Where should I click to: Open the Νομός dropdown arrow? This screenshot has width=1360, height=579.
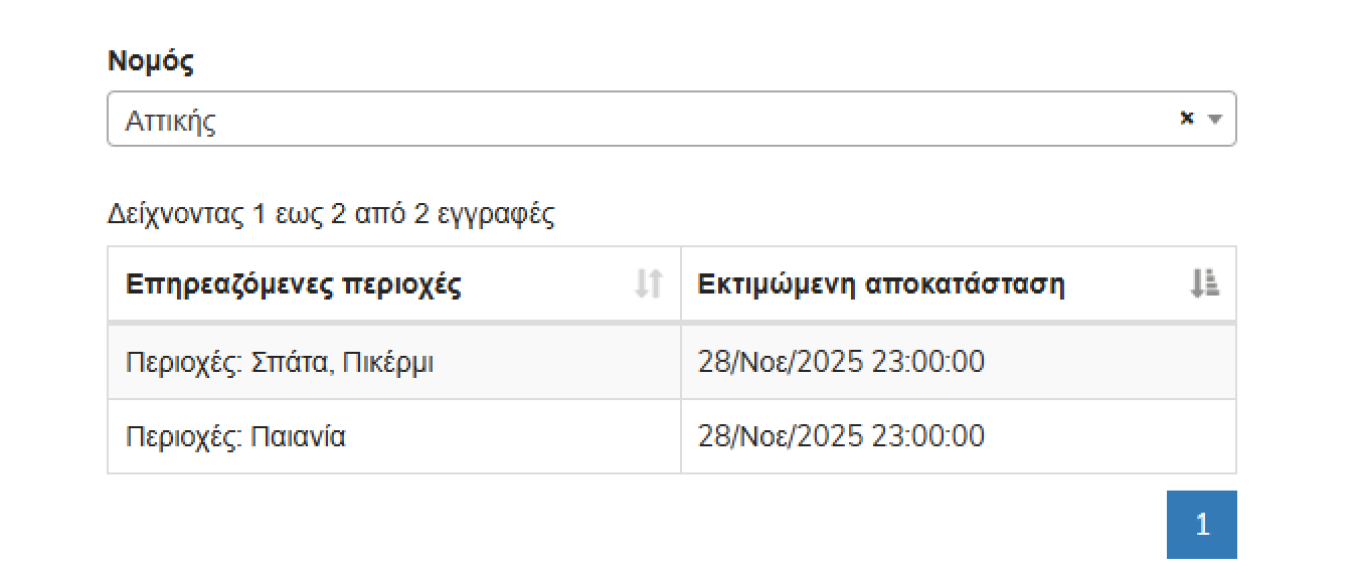pyautogui.click(x=1215, y=119)
